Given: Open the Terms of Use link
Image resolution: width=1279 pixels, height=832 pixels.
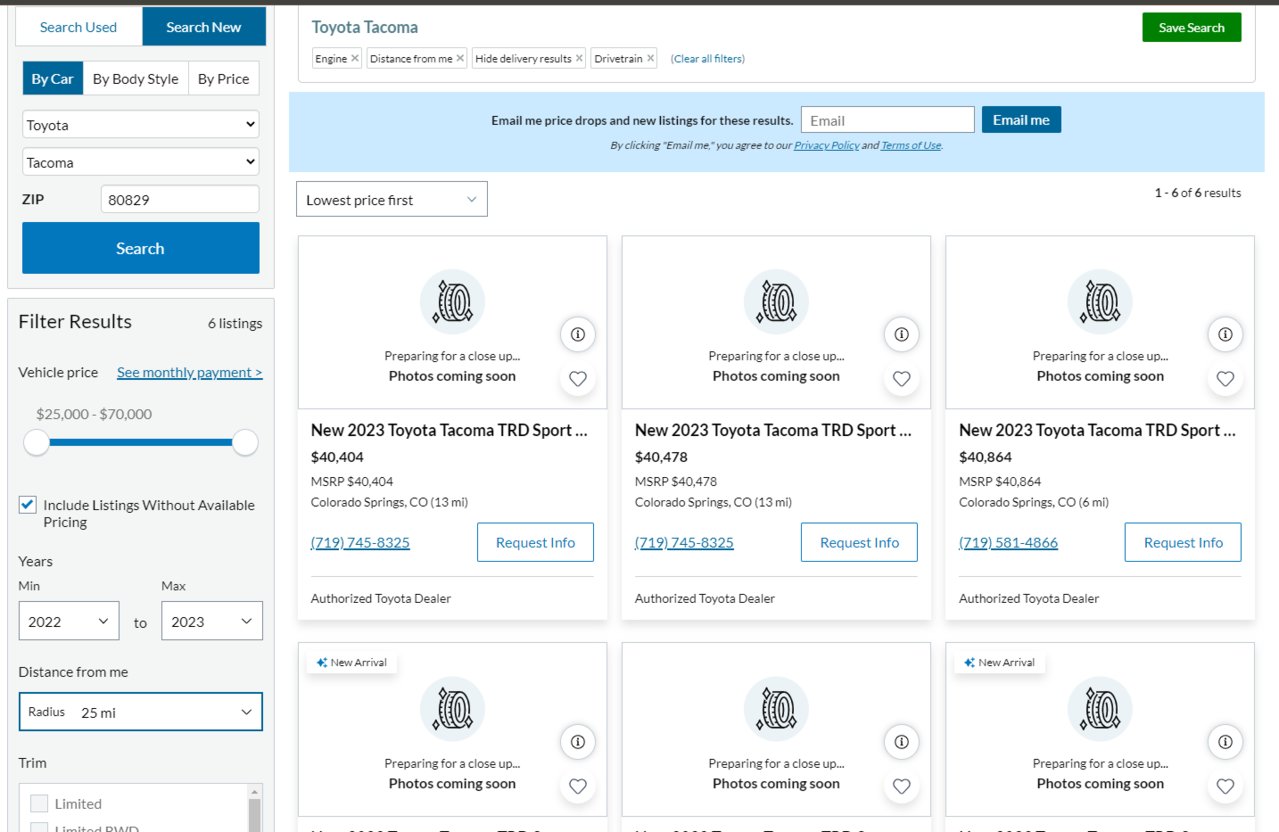Looking at the screenshot, I should click(911, 145).
